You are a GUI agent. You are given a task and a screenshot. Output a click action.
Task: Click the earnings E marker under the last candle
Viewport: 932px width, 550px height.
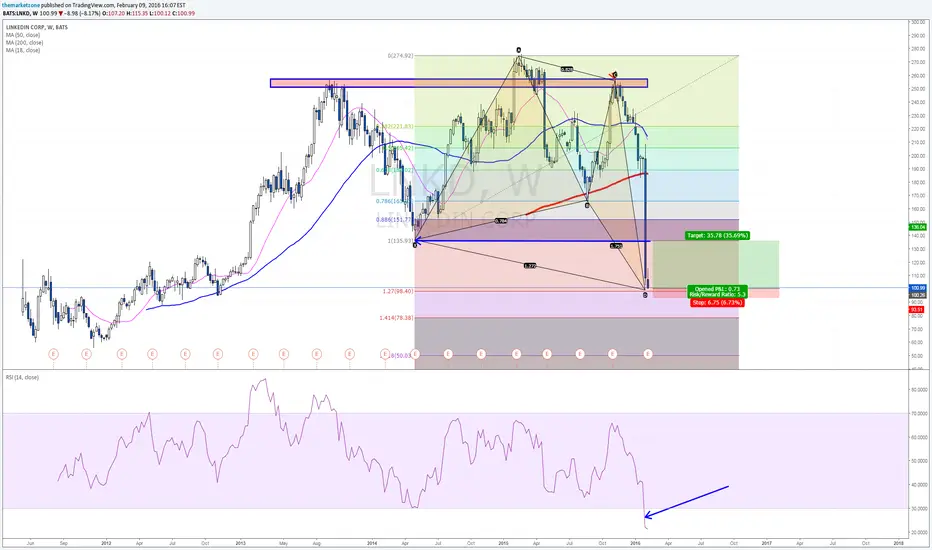click(x=648, y=354)
